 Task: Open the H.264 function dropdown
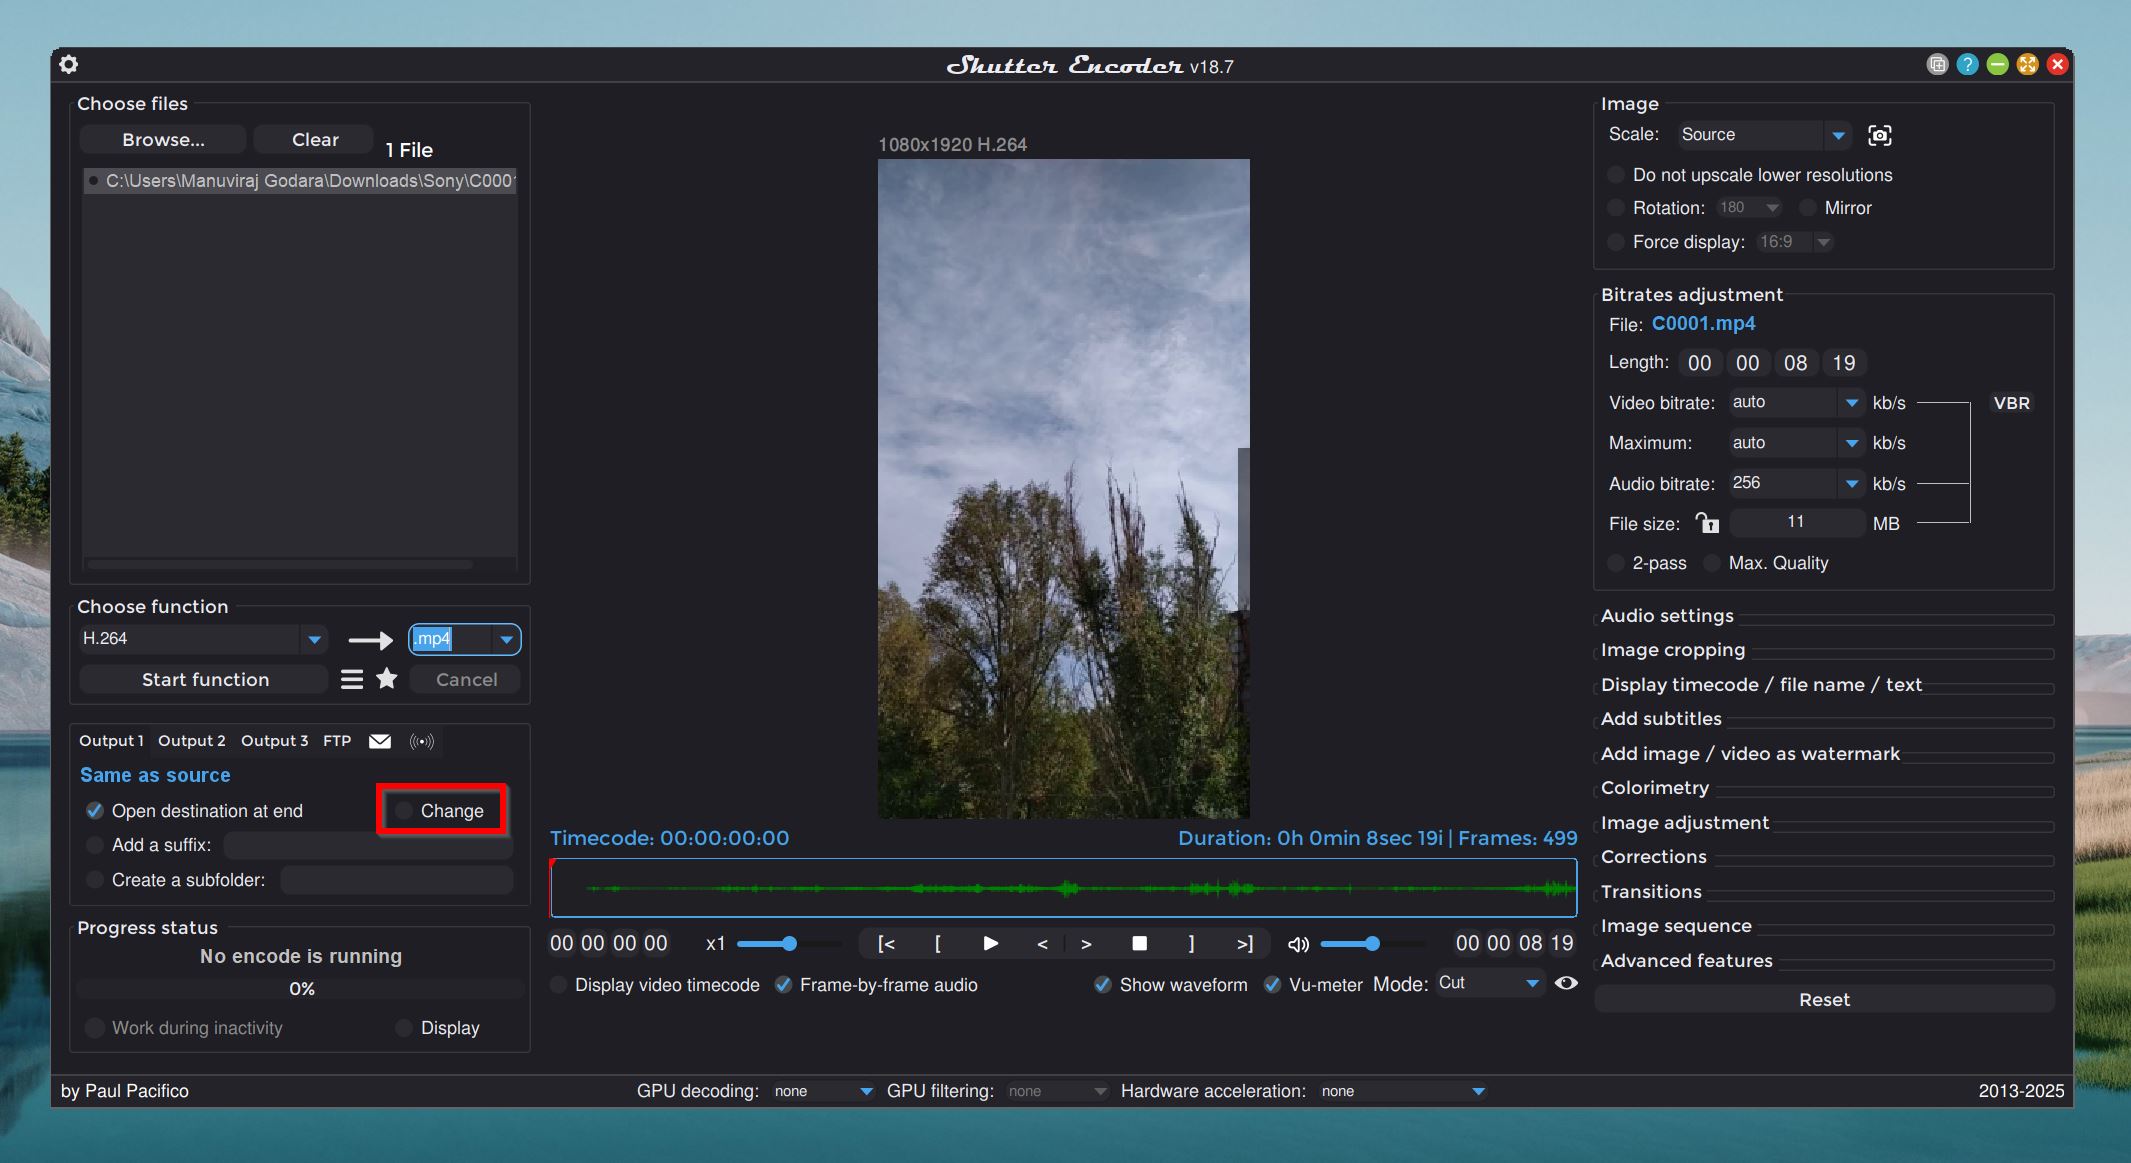point(203,639)
